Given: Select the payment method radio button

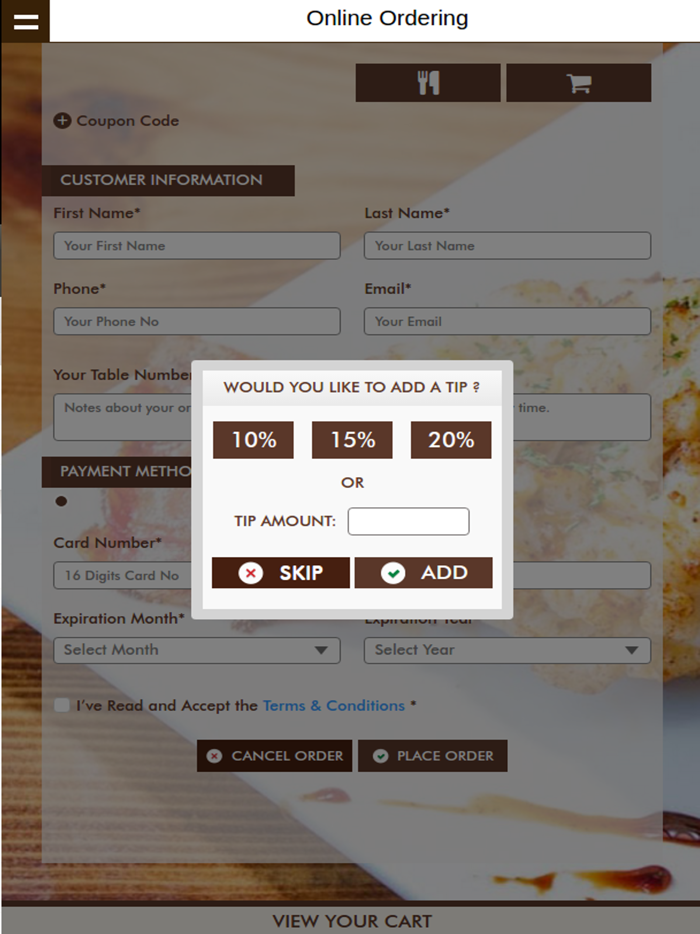Looking at the screenshot, I should tap(62, 501).
